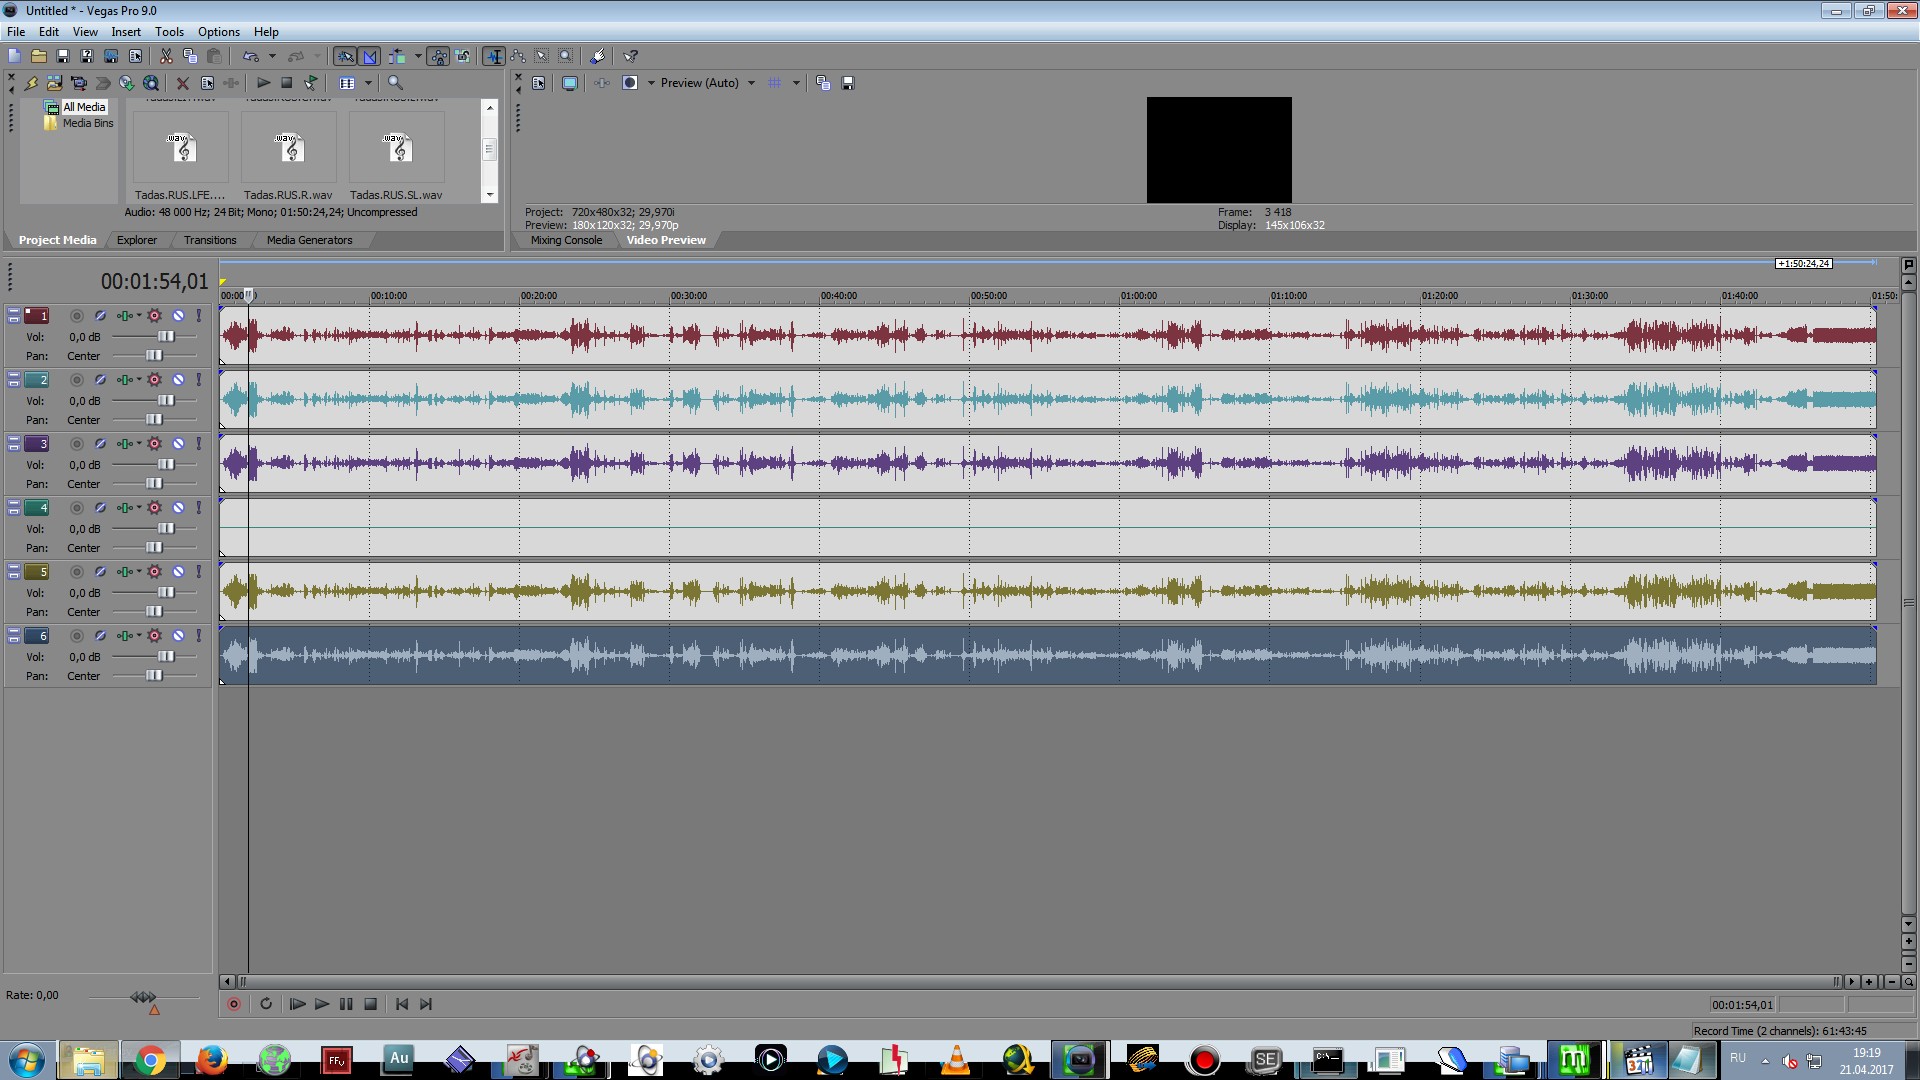Viewport: 1920px width, 1080px height.
Task: Open the File menu
Action: point(16,32)
